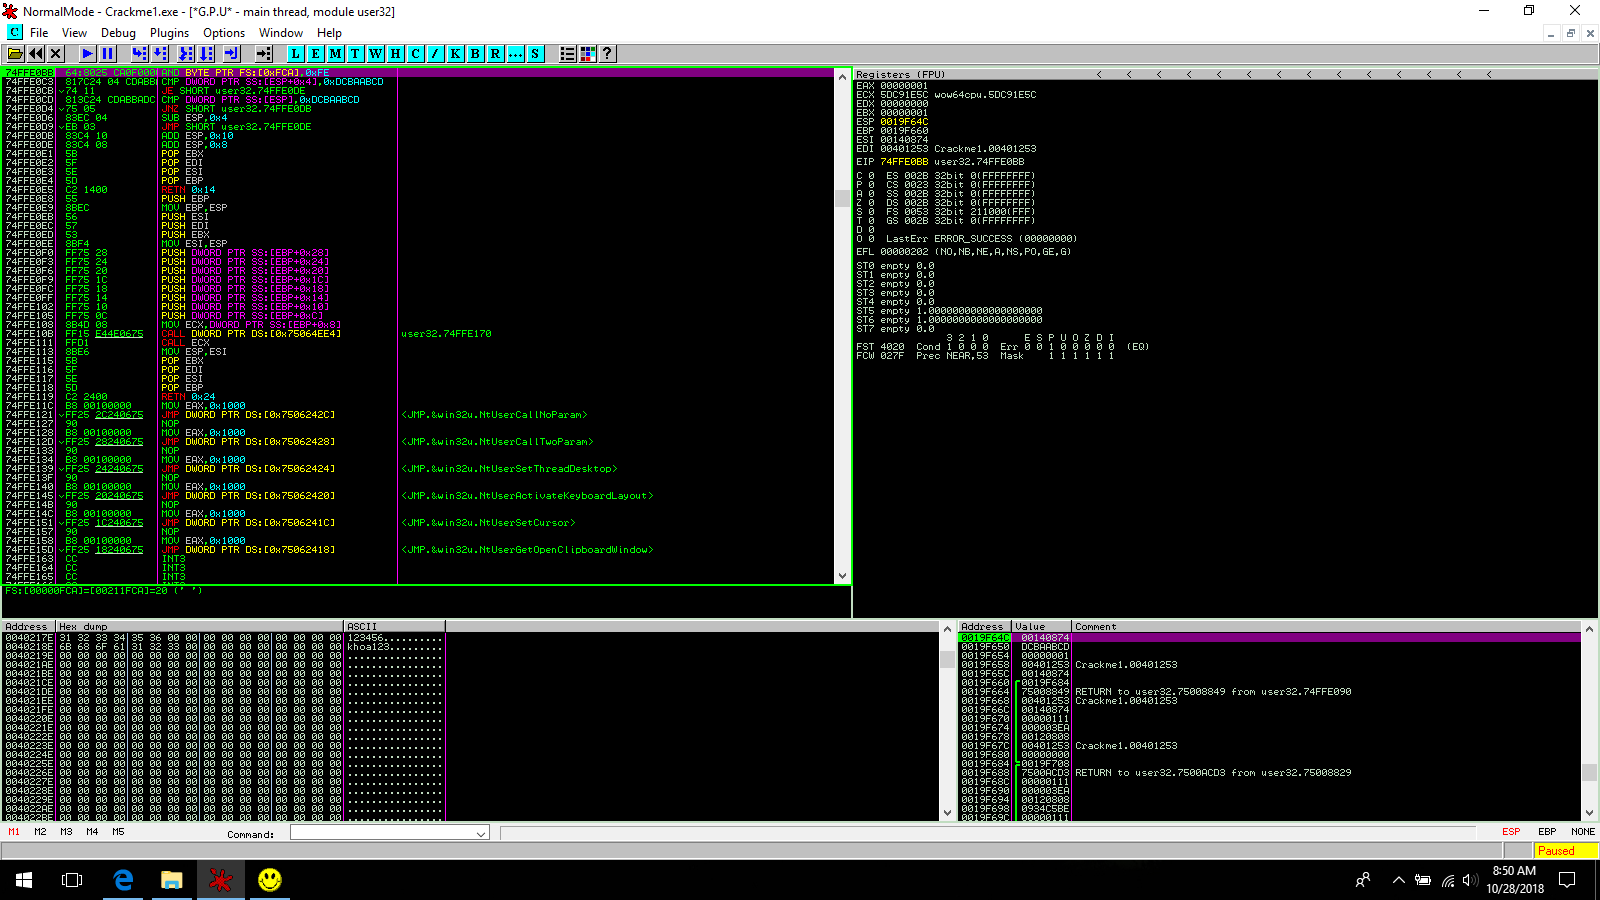Click stack pane Comment column header
The height and width of the screenshot is (900, 1600).
[1327, 626]
